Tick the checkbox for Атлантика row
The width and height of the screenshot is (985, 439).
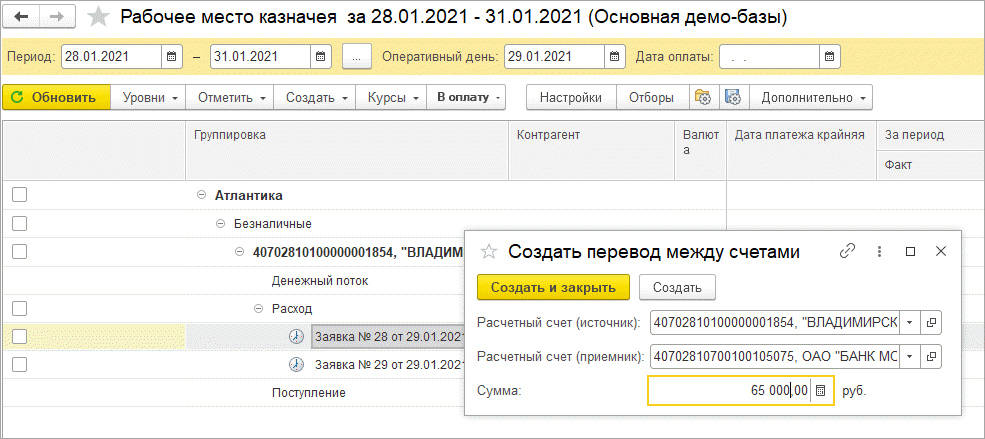(x=19, y=195)
